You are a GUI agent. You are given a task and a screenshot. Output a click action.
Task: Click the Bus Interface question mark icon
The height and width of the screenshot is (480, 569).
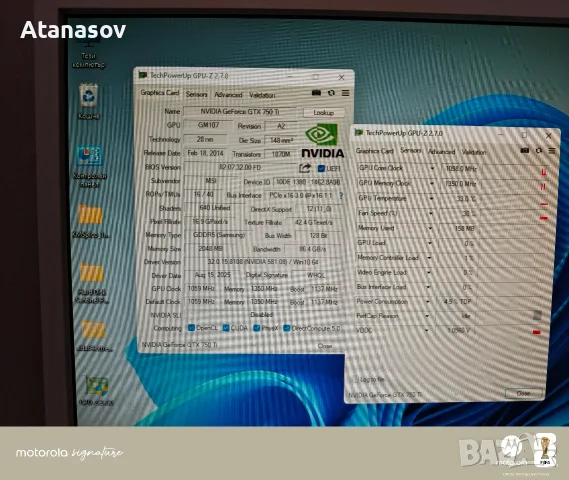(341, 196)
